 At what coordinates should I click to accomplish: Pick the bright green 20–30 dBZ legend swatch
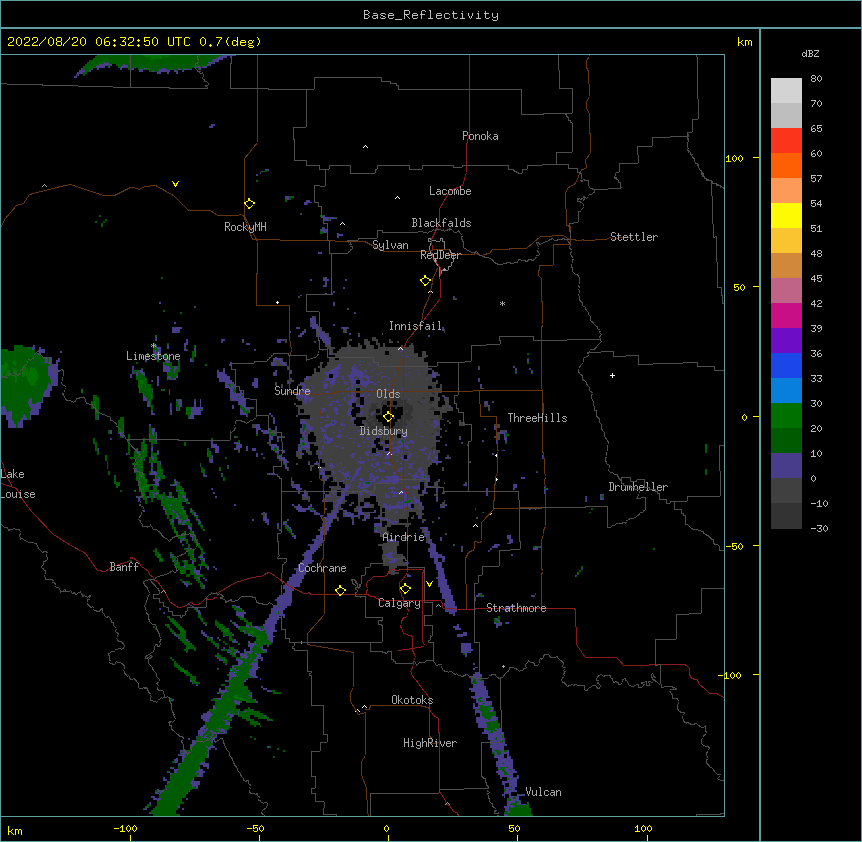786,416
